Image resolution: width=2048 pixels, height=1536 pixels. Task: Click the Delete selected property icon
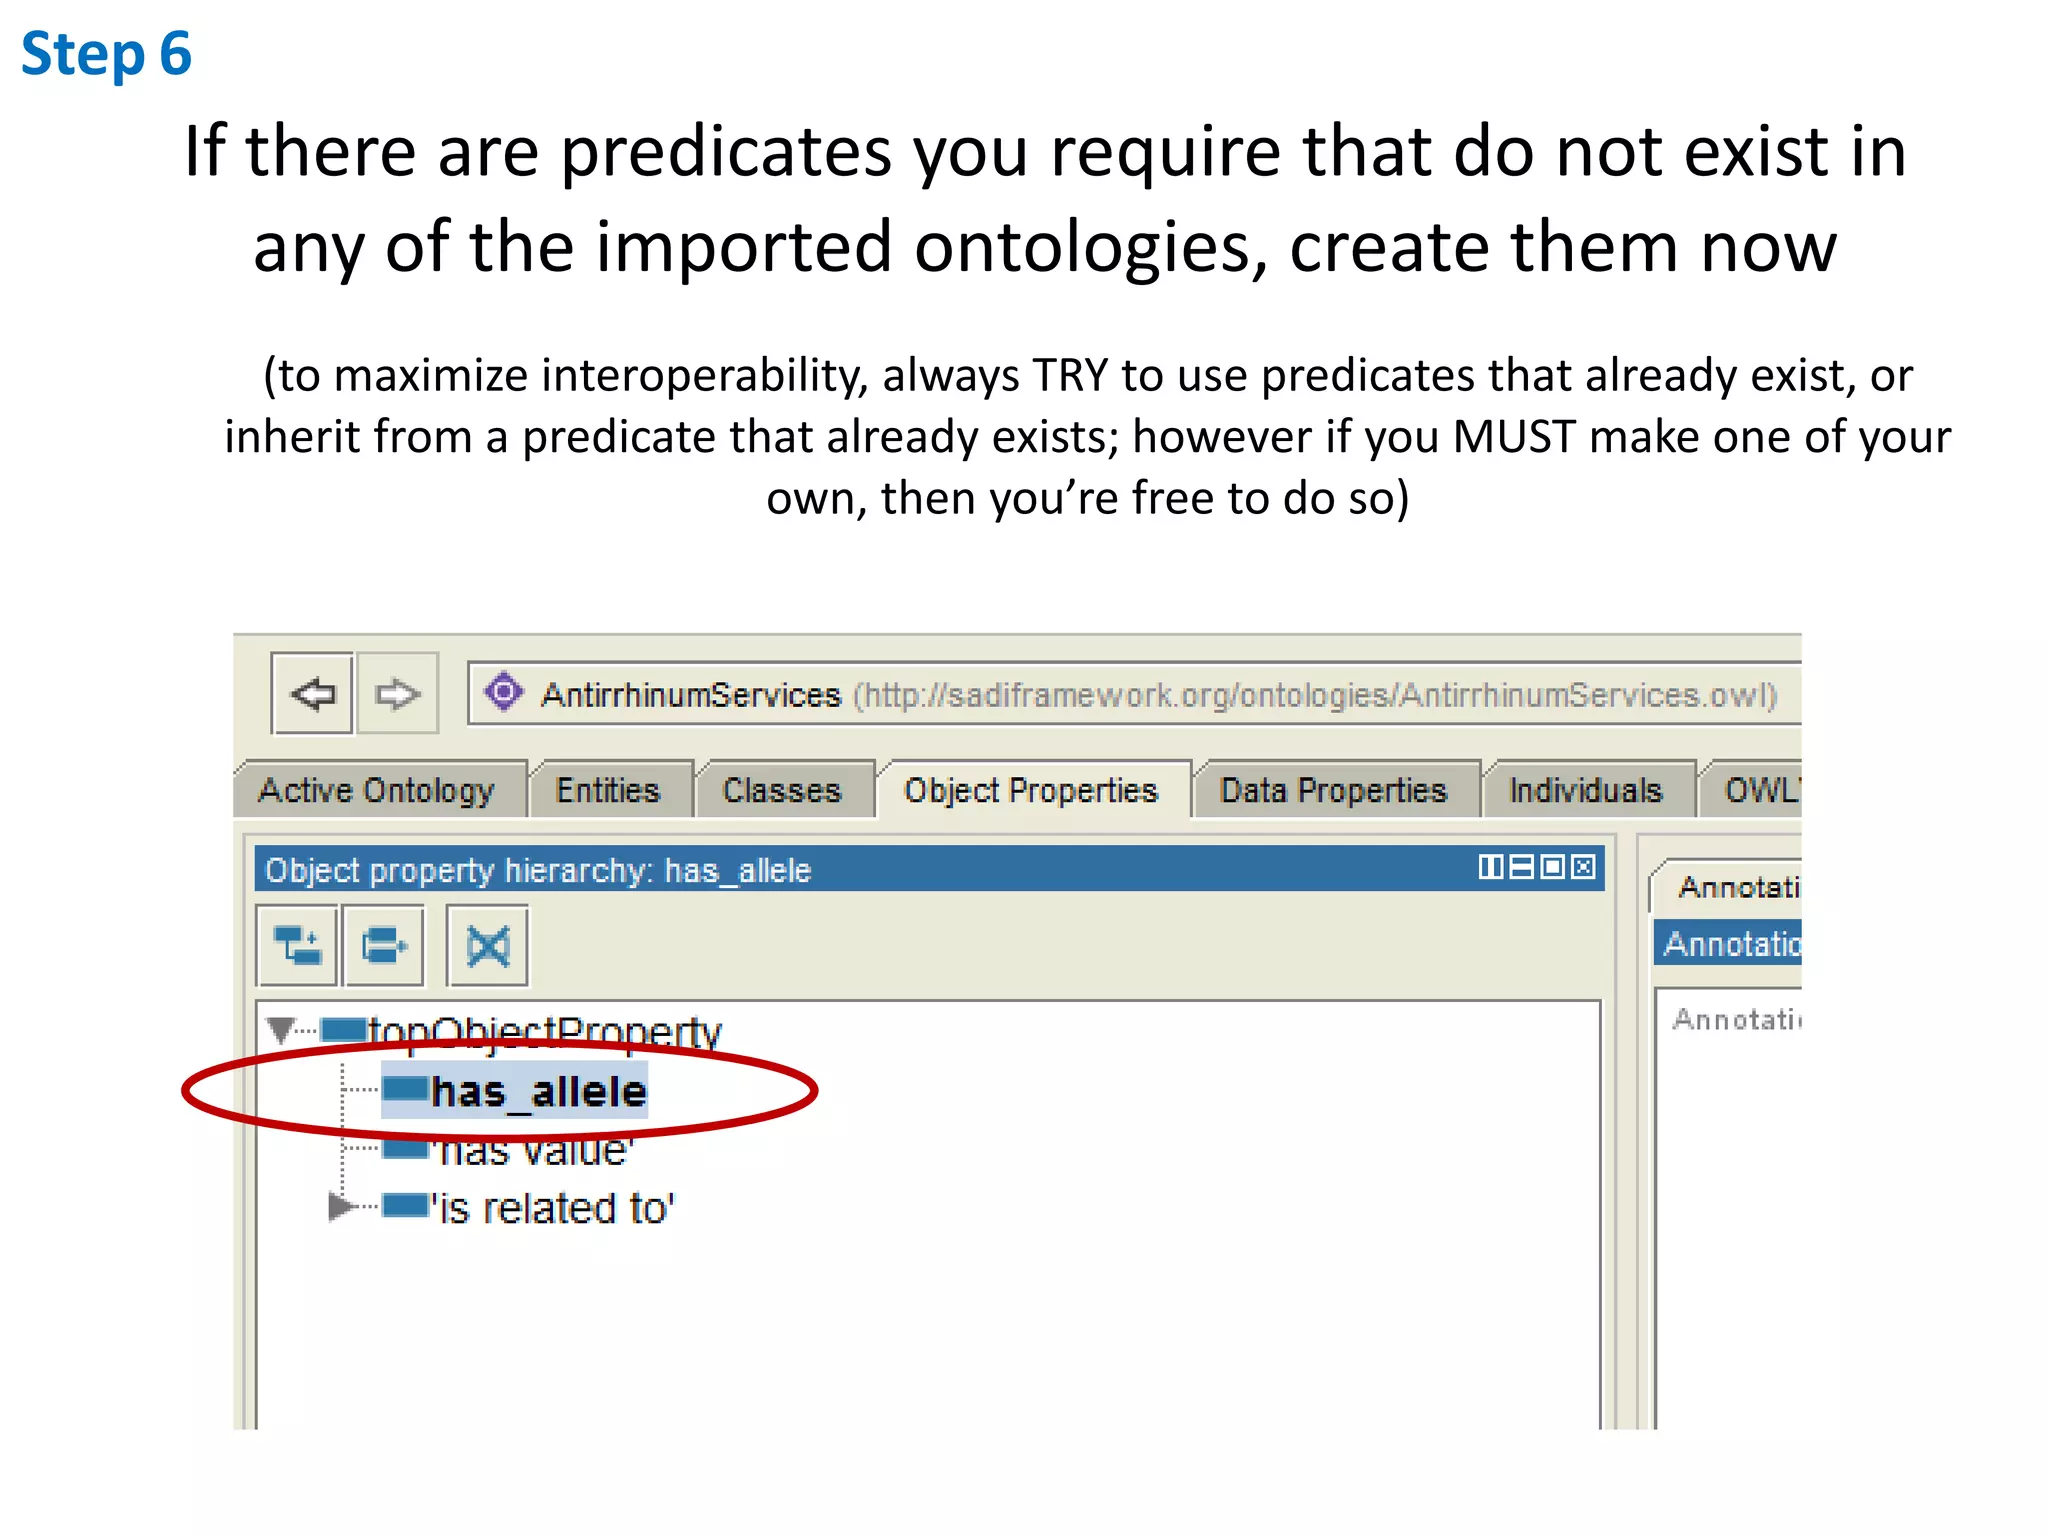(x=488, y=945)
